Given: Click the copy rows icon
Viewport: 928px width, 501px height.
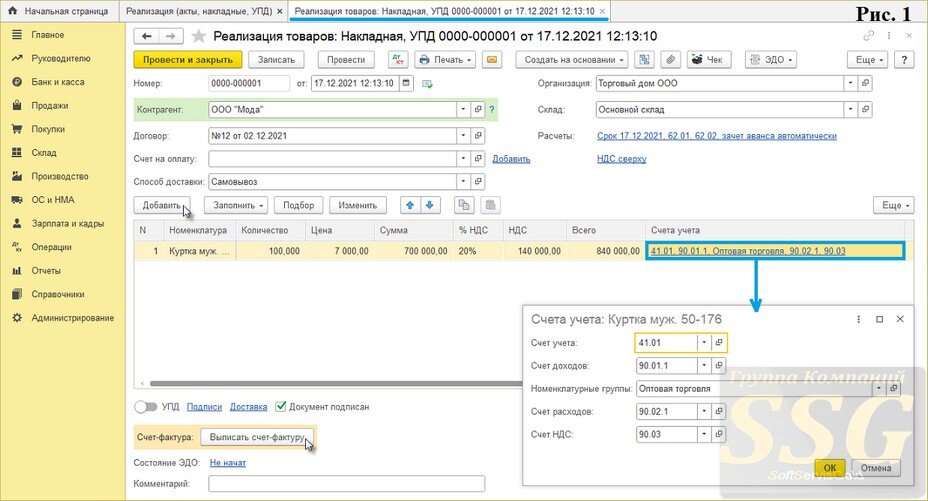Looking at the screenshot, I should point(464,205).
